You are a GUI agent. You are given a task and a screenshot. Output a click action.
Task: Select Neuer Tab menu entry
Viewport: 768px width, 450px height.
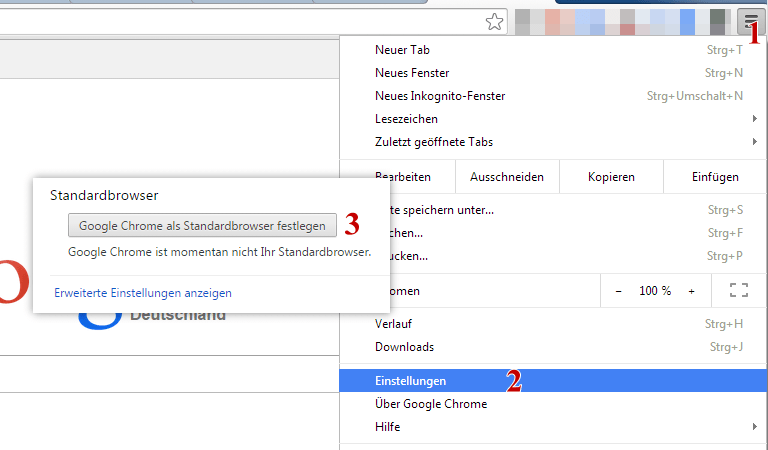pyautogui.click(x=553, y=50)
